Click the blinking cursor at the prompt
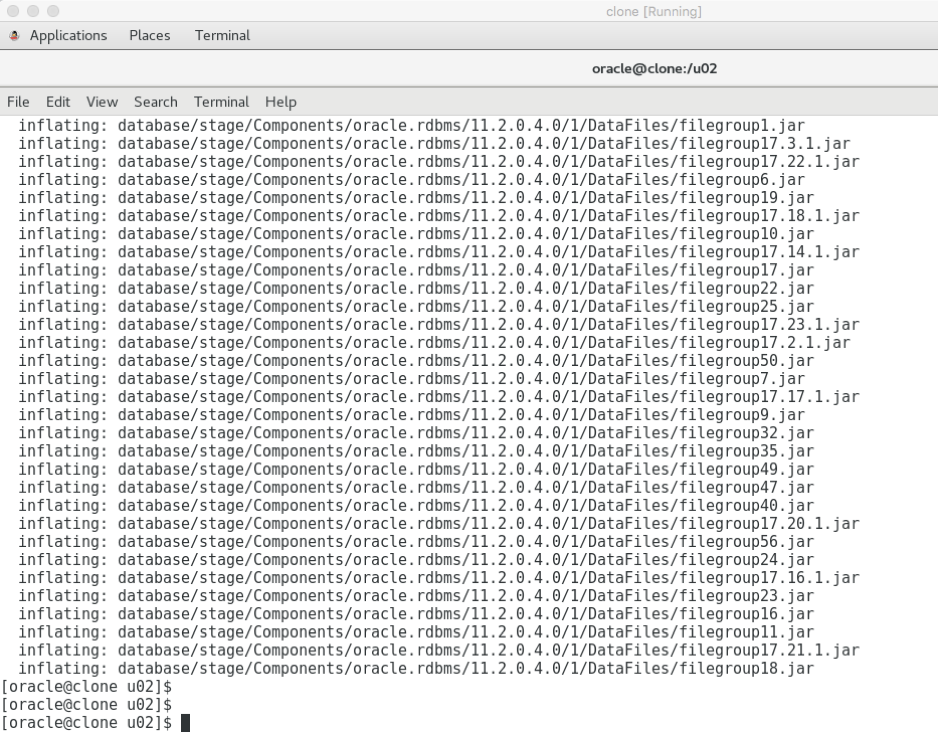The width and height of the screenshot is (938, 737). click(x=184, y=722)
